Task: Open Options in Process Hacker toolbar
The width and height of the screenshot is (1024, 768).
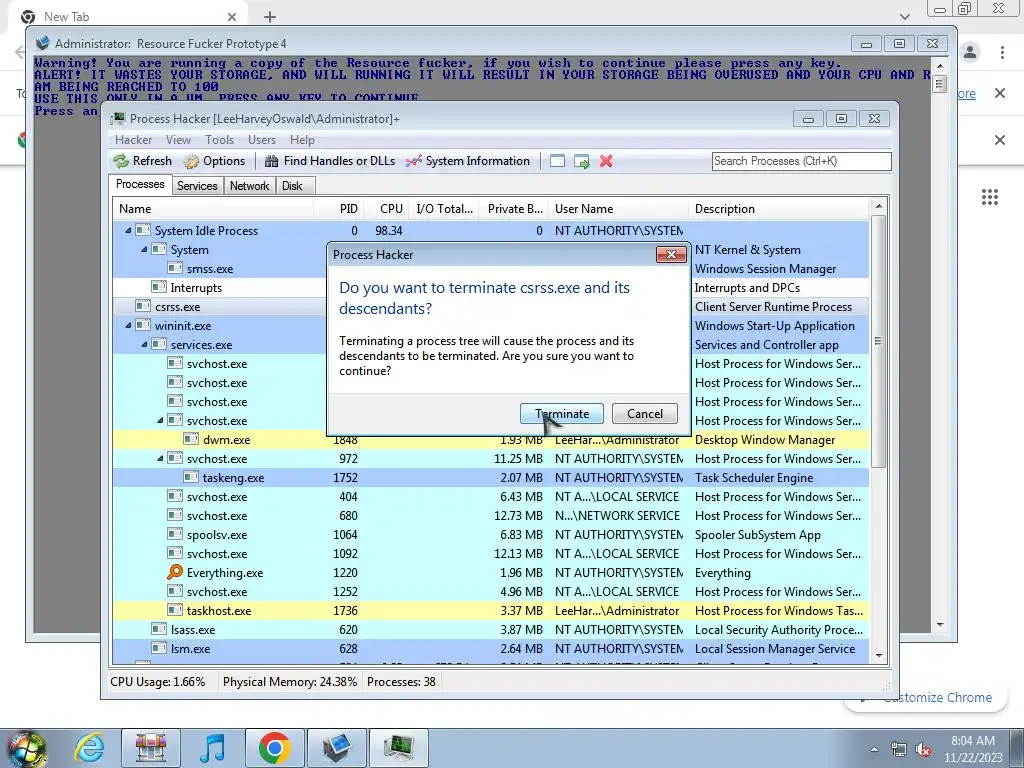Action: pos(214,161)
